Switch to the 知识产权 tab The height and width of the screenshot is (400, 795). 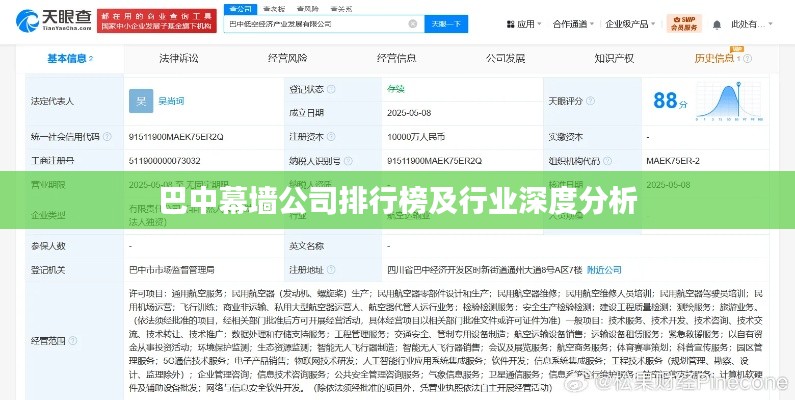pyautogui.click(x=613, y=58)
